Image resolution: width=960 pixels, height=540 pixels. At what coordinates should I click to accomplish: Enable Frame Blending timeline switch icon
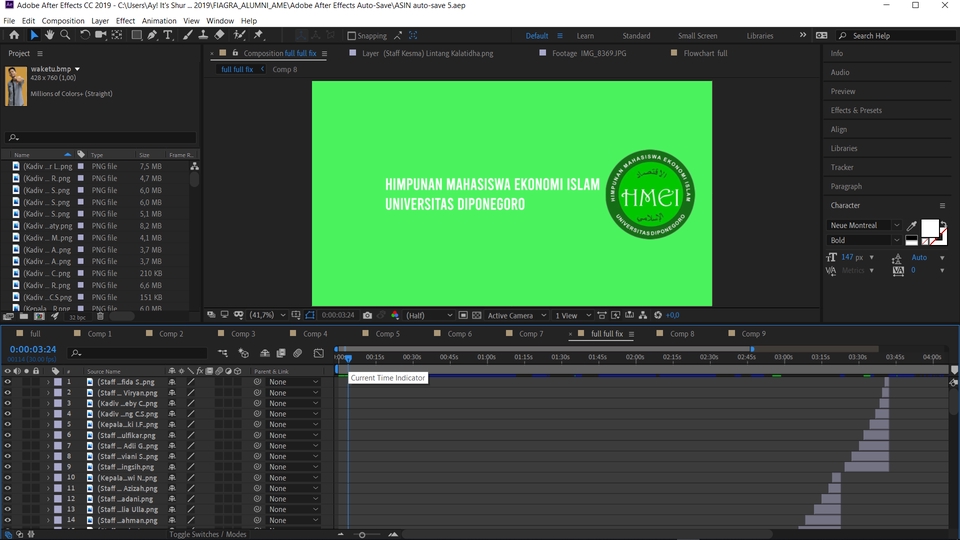tap(281, 353)
